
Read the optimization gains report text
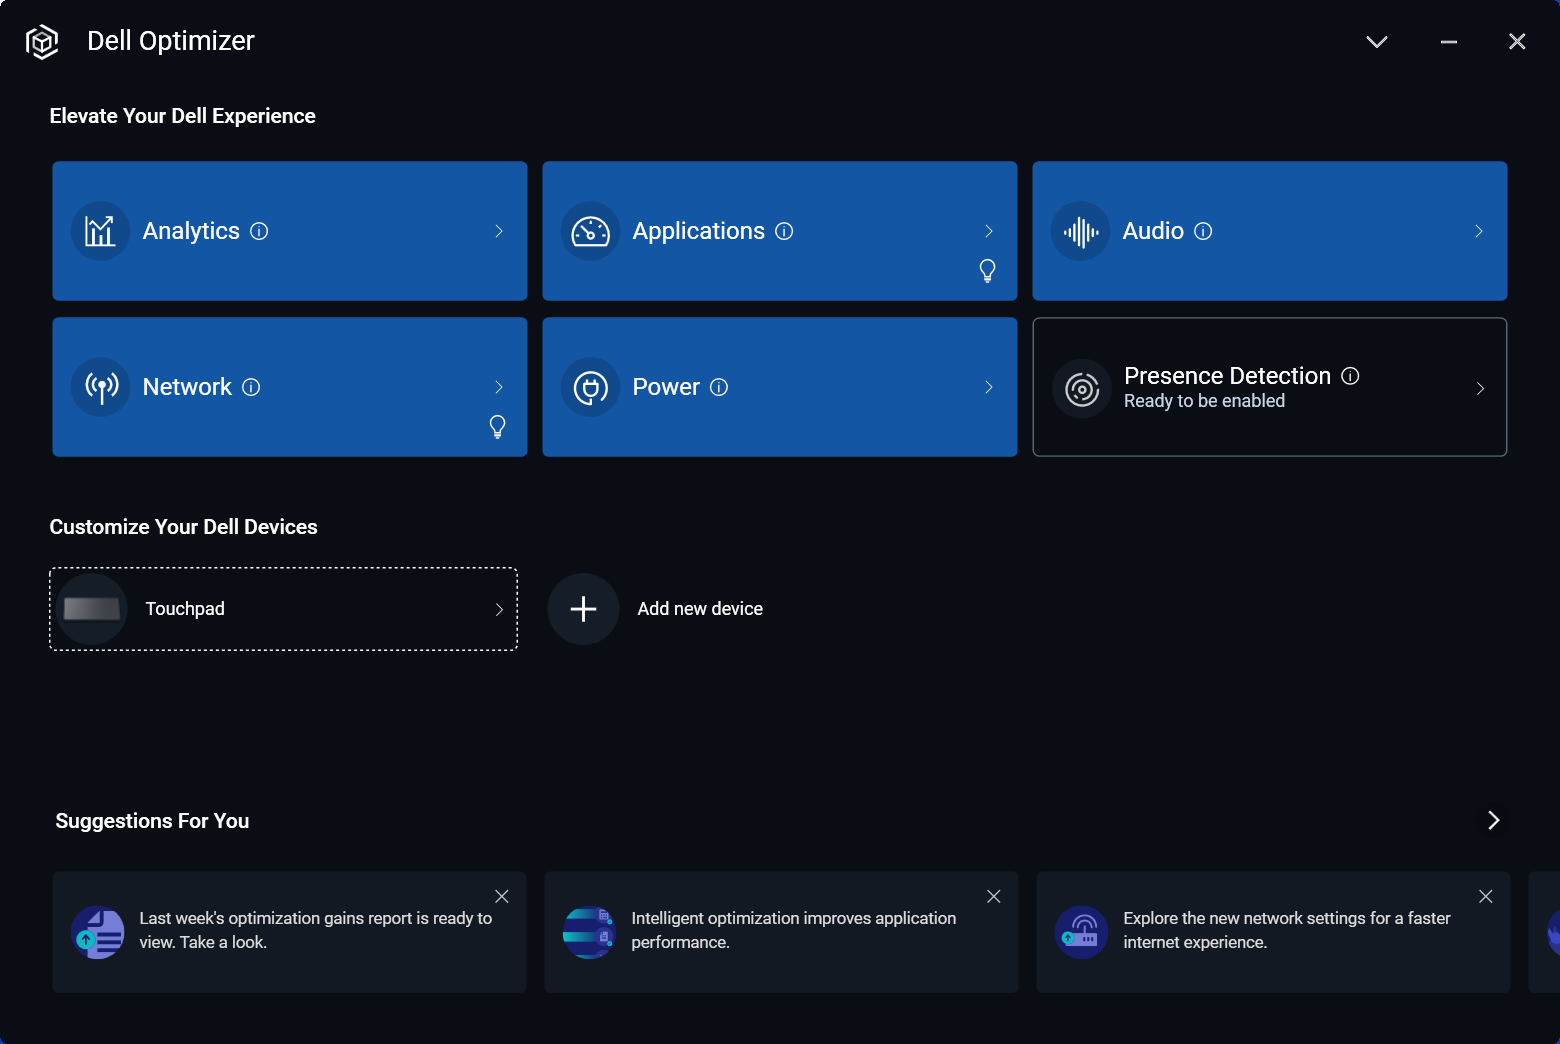pos(316,930)
